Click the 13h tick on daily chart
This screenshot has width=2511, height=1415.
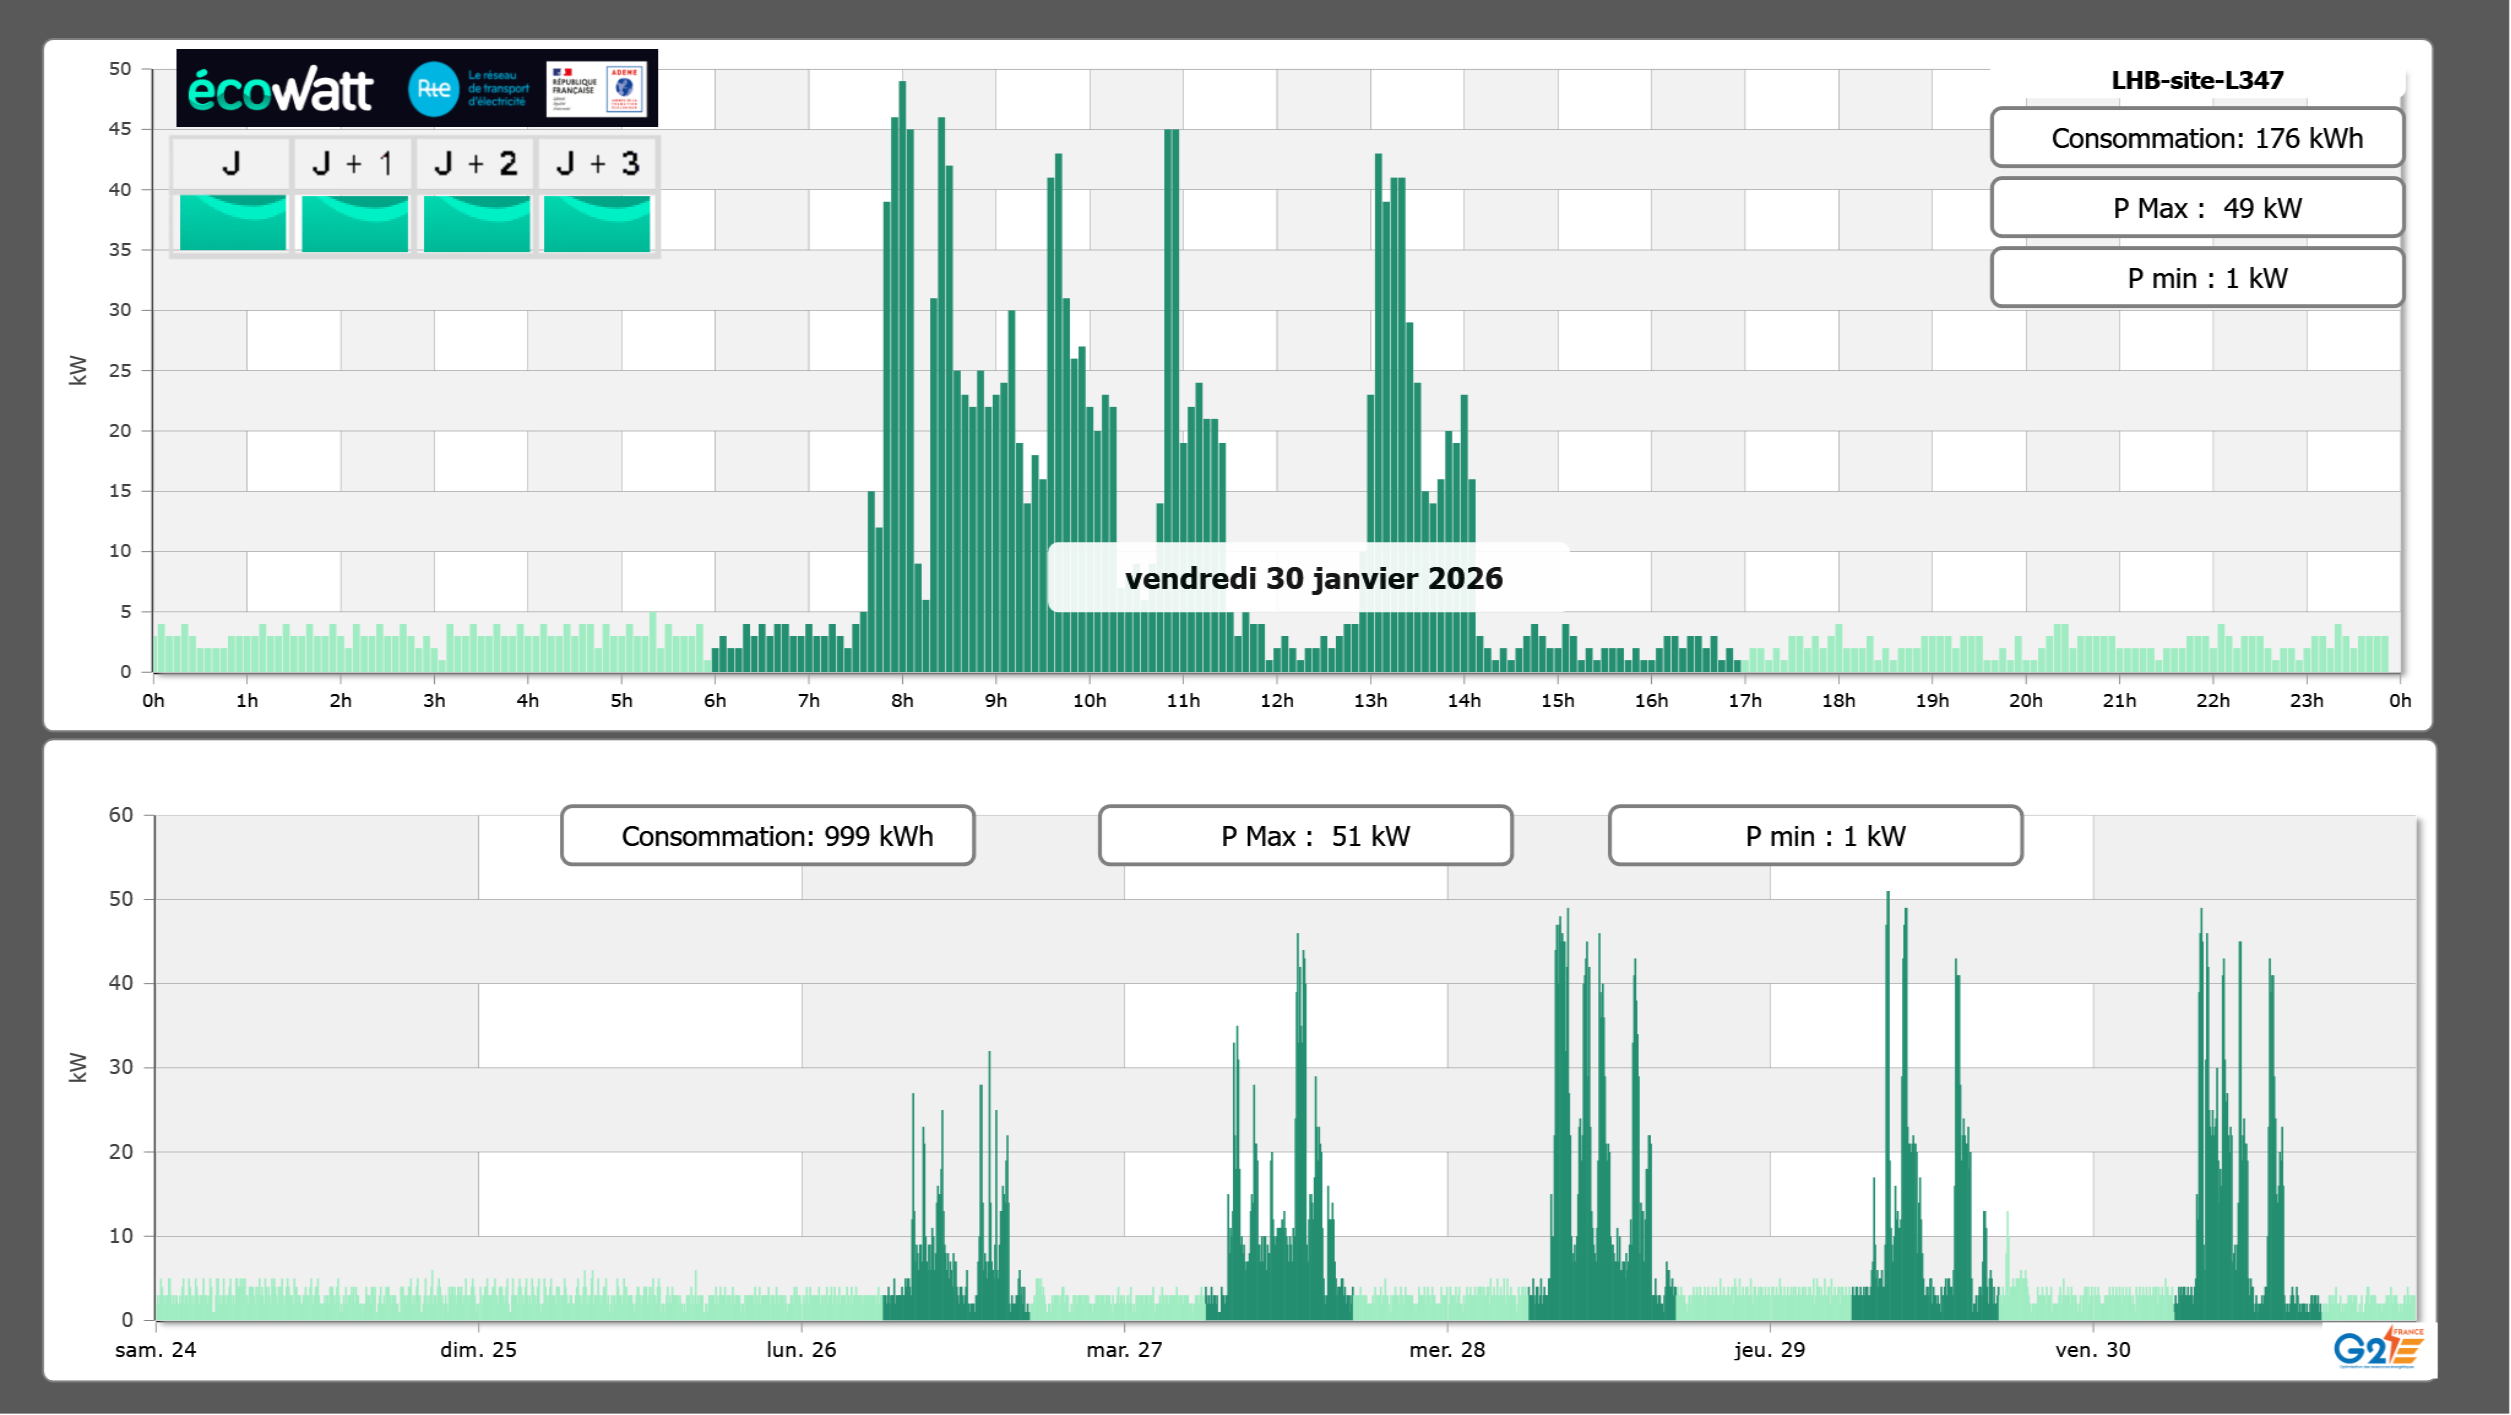(x=1370, y=700)
